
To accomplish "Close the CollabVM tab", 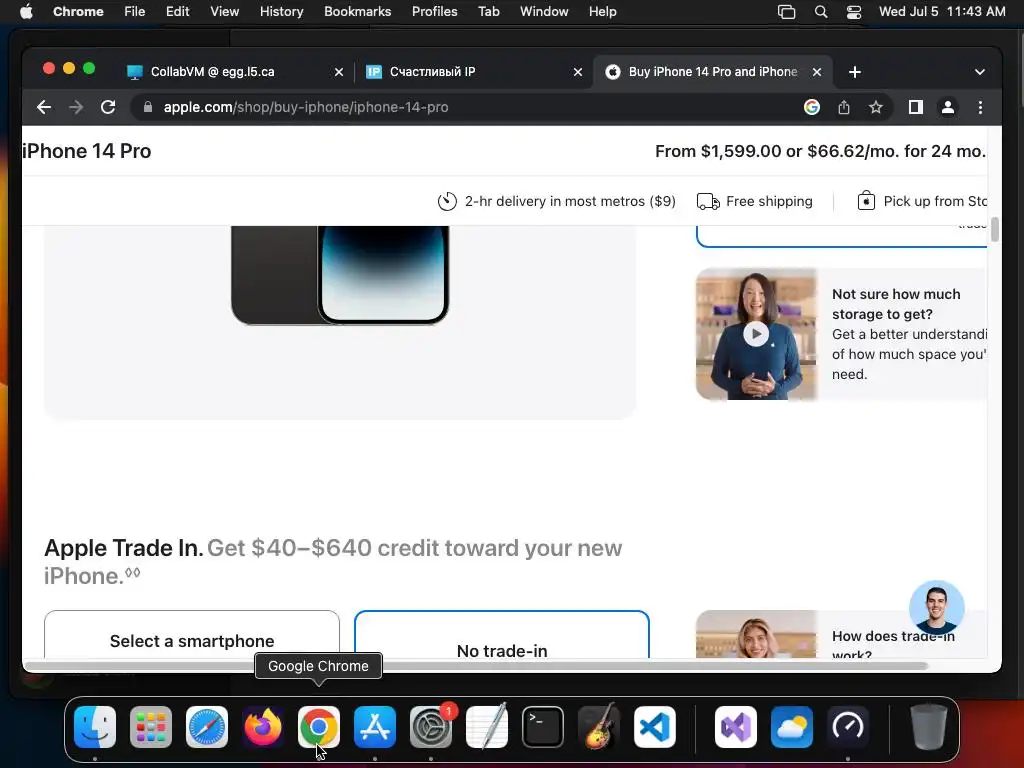I will click(x=339, y=72).
